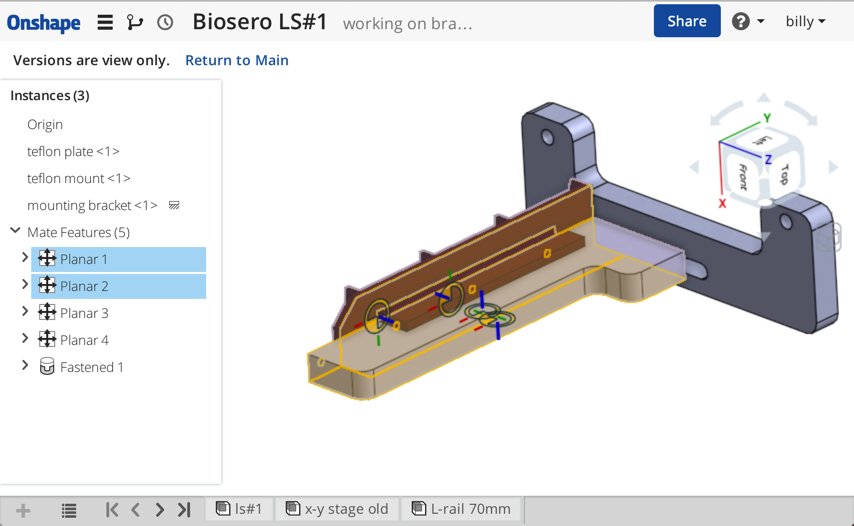Image resolution: width=854 pixels, height=526 pixels.
Task: Go to the next tab arrow
Action: [x=160, y=510]
